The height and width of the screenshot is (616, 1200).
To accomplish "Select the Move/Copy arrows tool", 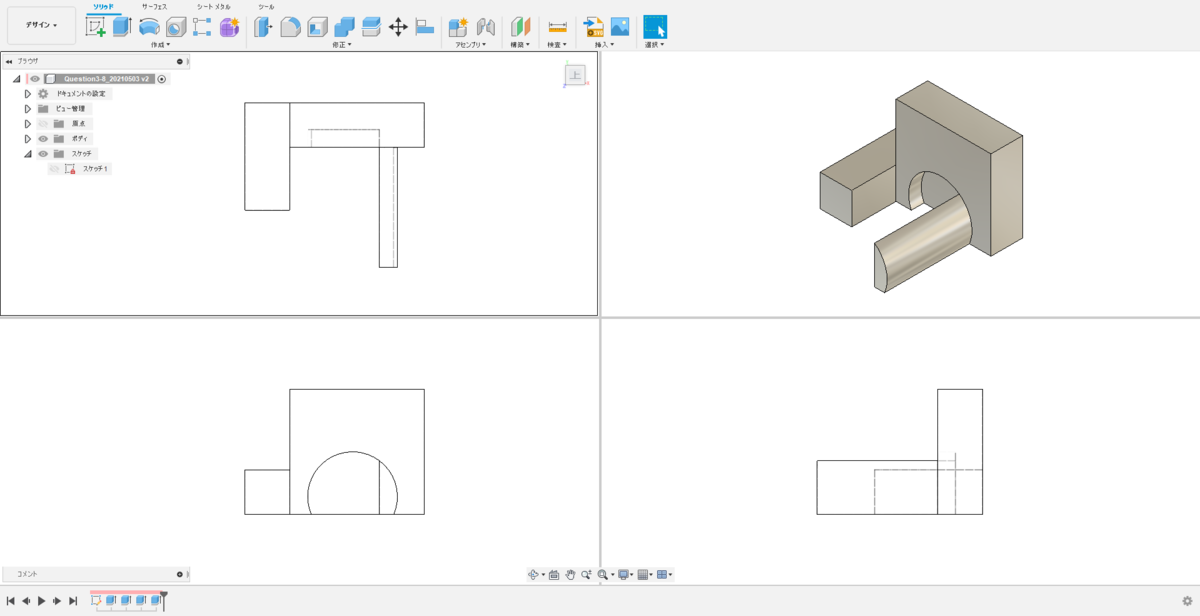I will point(398,27).
